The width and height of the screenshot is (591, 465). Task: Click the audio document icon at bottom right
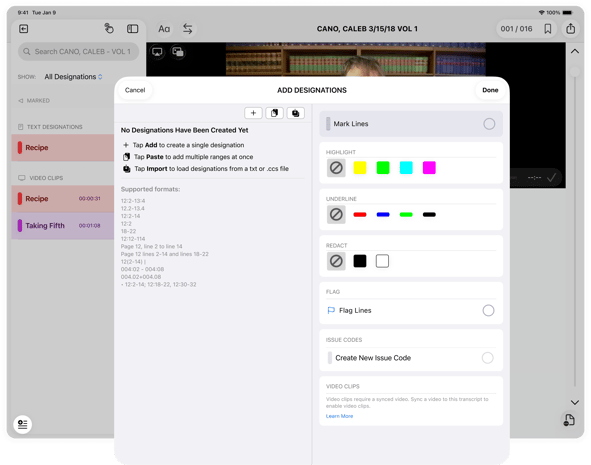point(569,419)
